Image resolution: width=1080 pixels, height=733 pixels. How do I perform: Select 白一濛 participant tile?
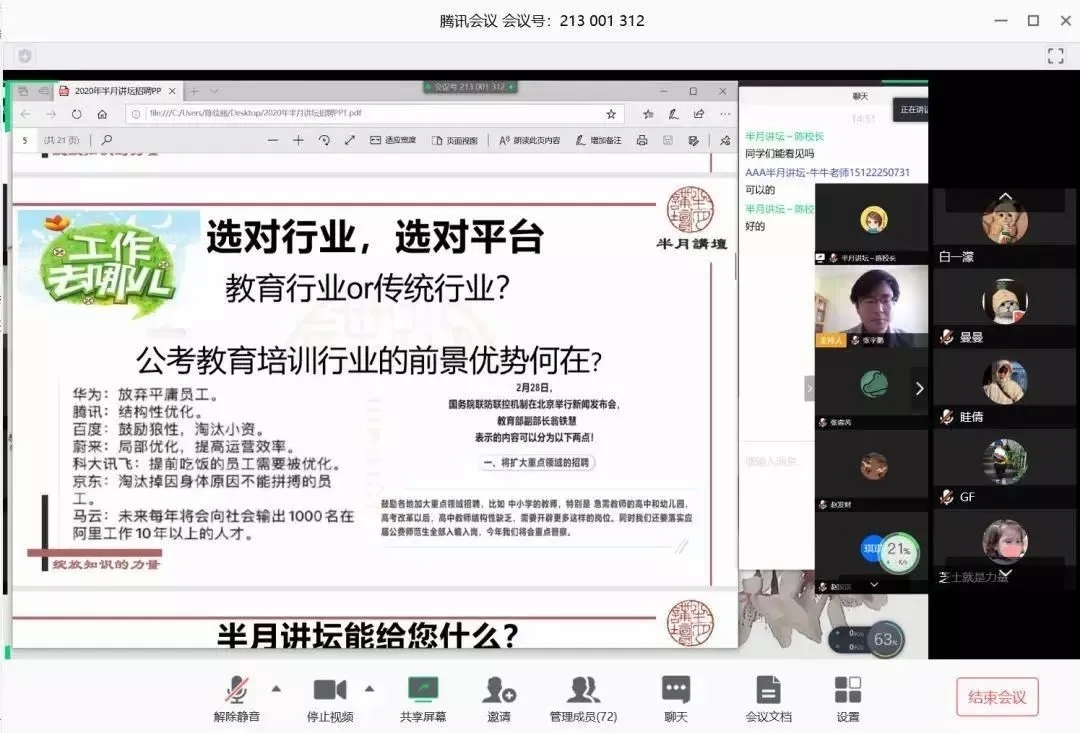point(1006,227)
